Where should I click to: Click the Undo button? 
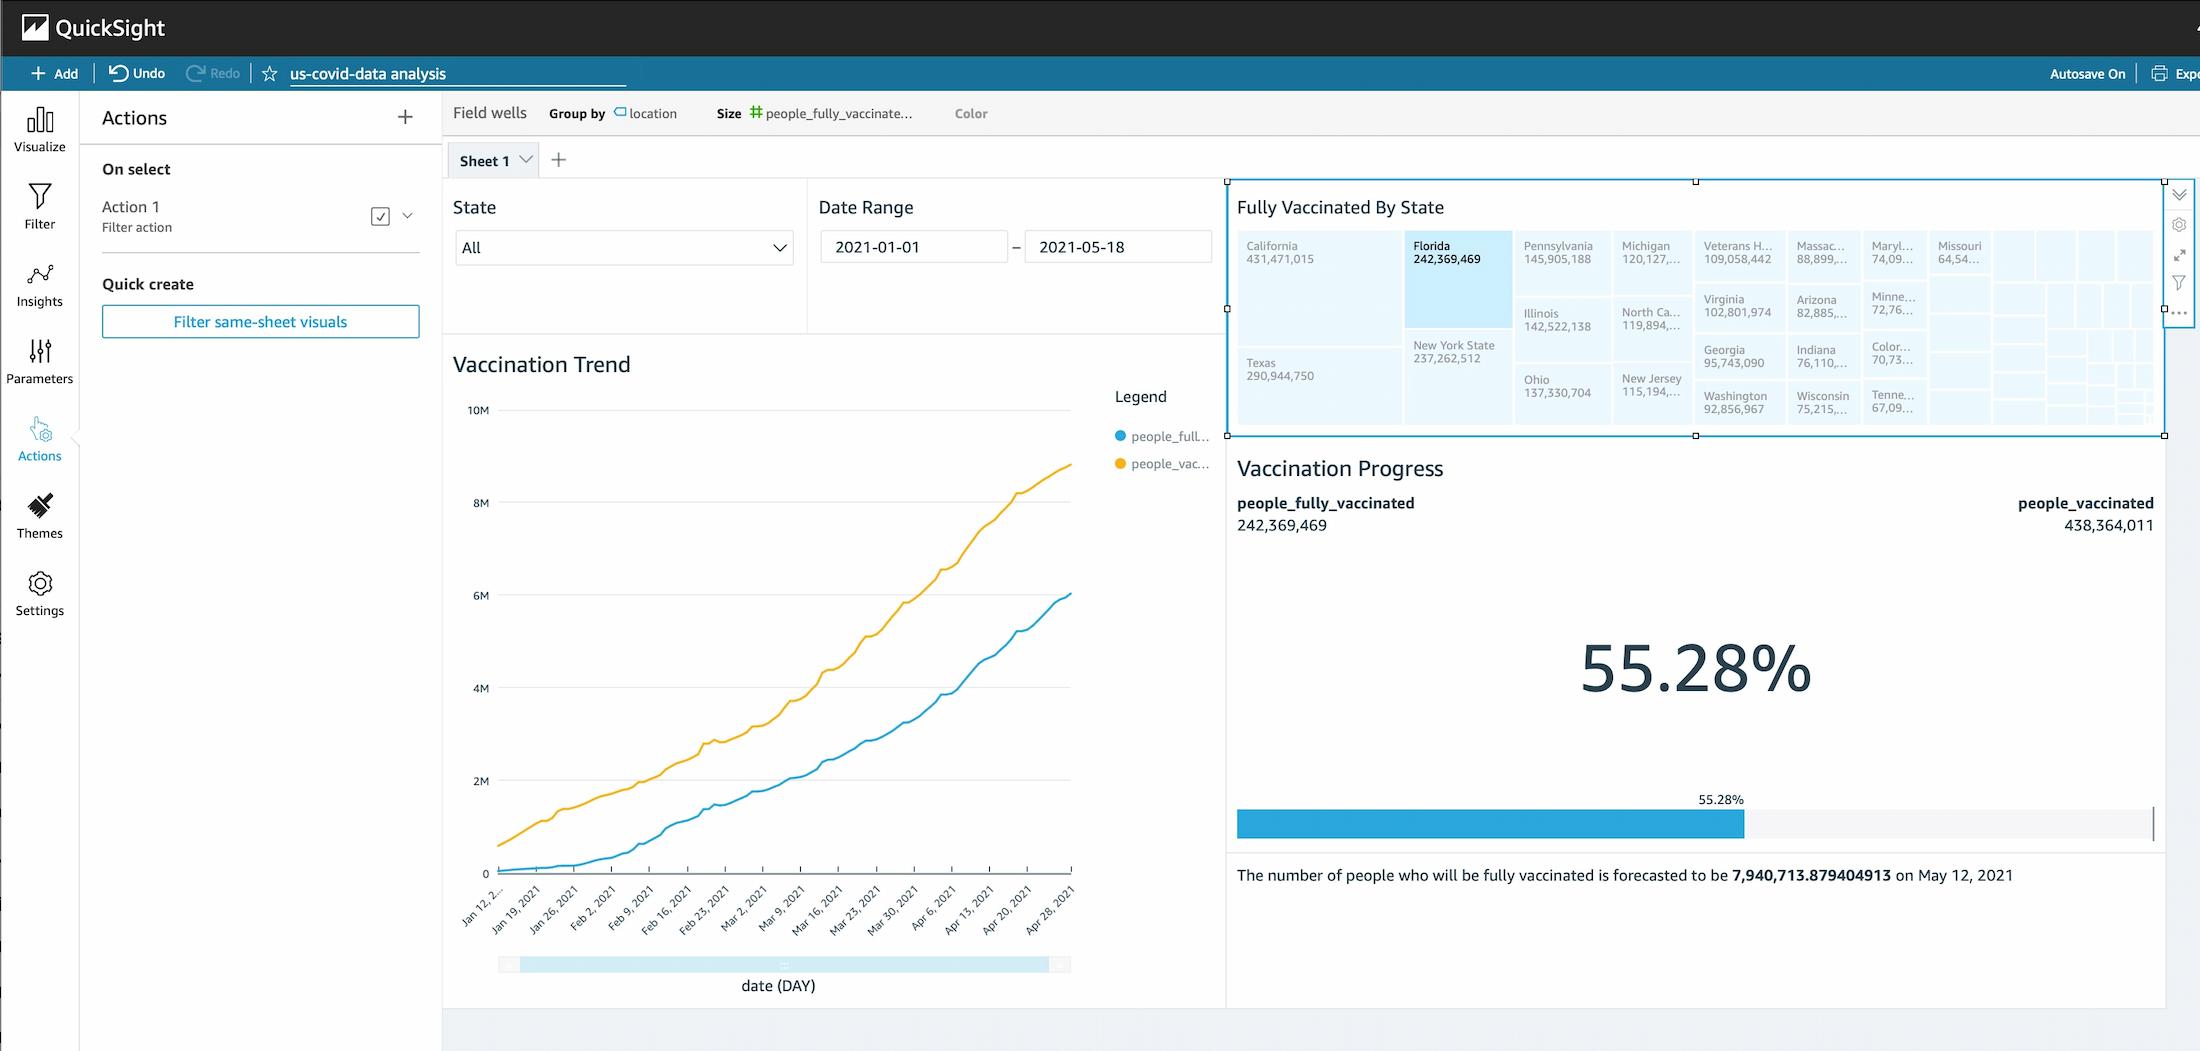137,73
